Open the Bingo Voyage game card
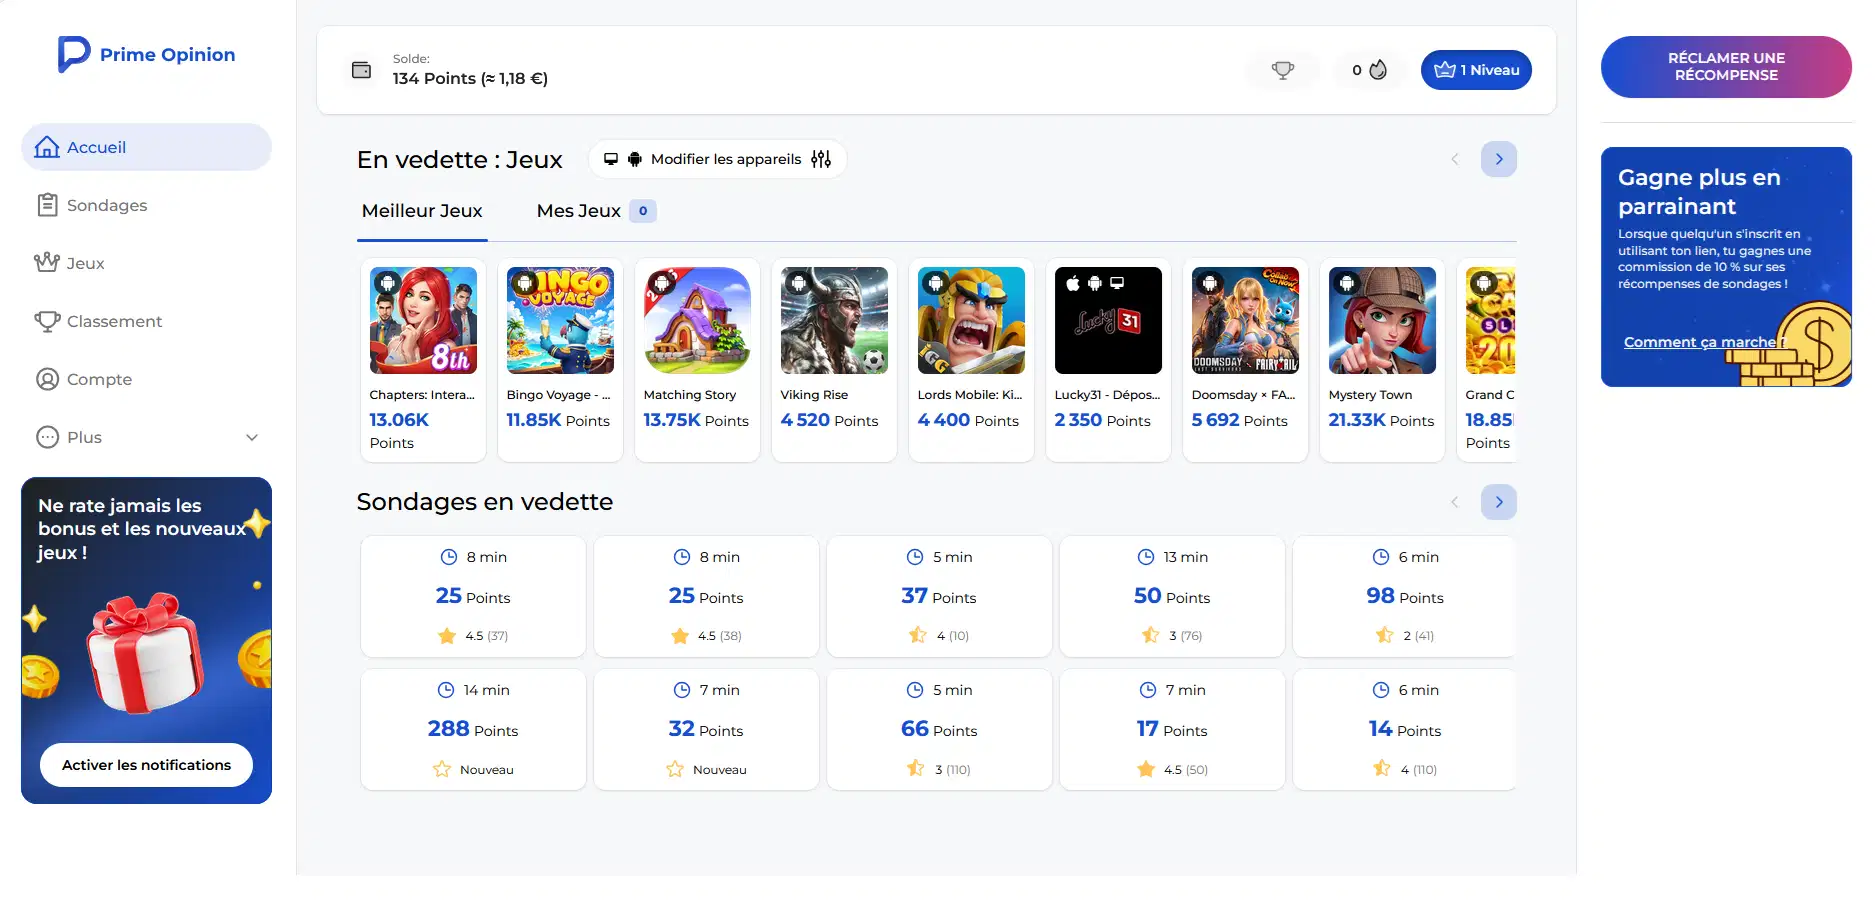Screen dimensions: 1875x914 (560, 360)
